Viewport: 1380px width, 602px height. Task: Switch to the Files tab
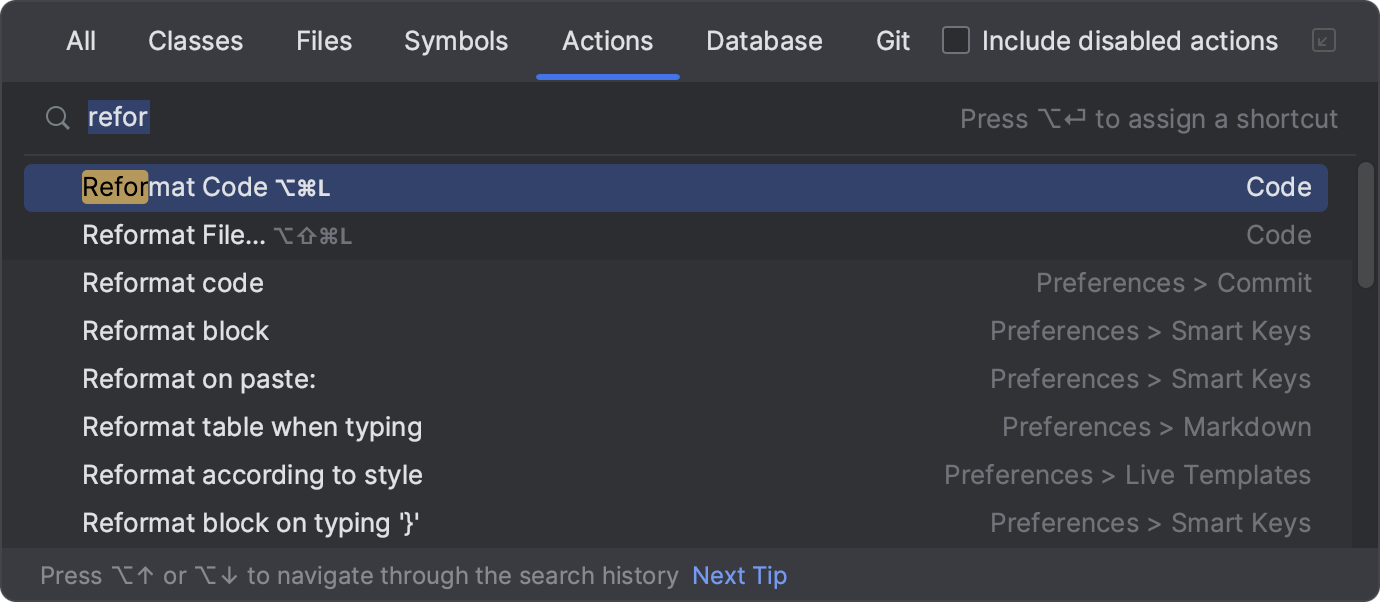pos(323,41)
